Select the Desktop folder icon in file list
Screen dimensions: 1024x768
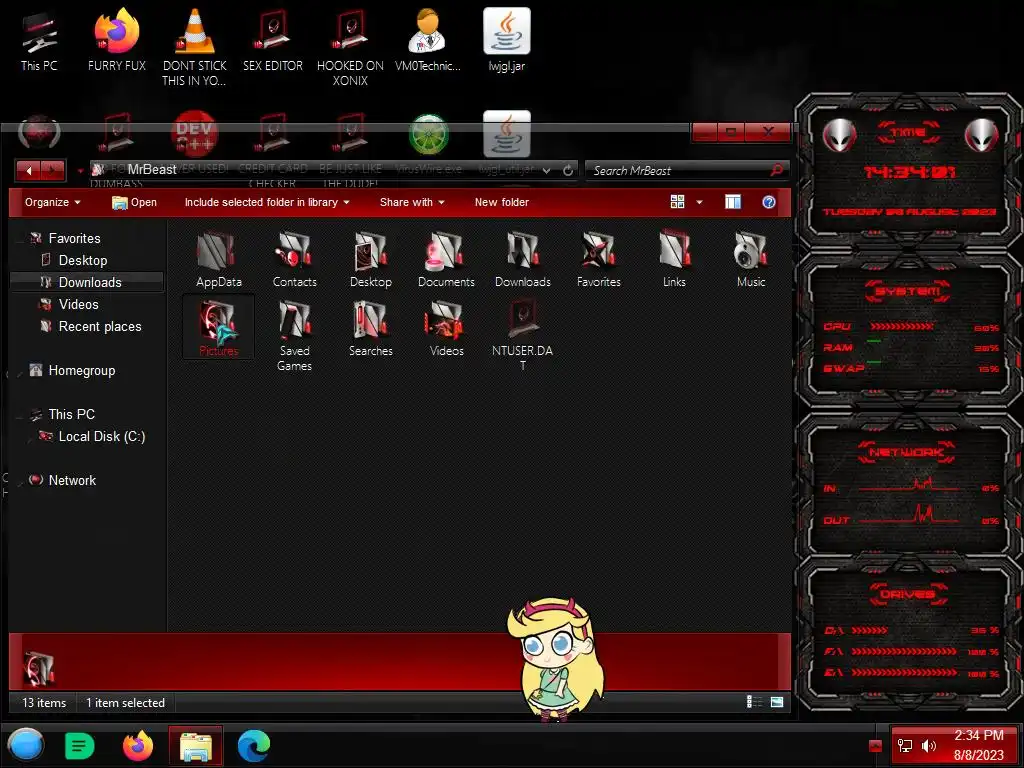370,259
